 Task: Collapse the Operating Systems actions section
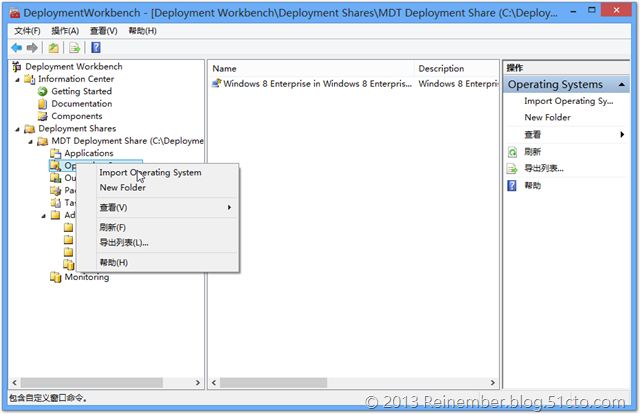pyautogui.click(x=622, y=85)
